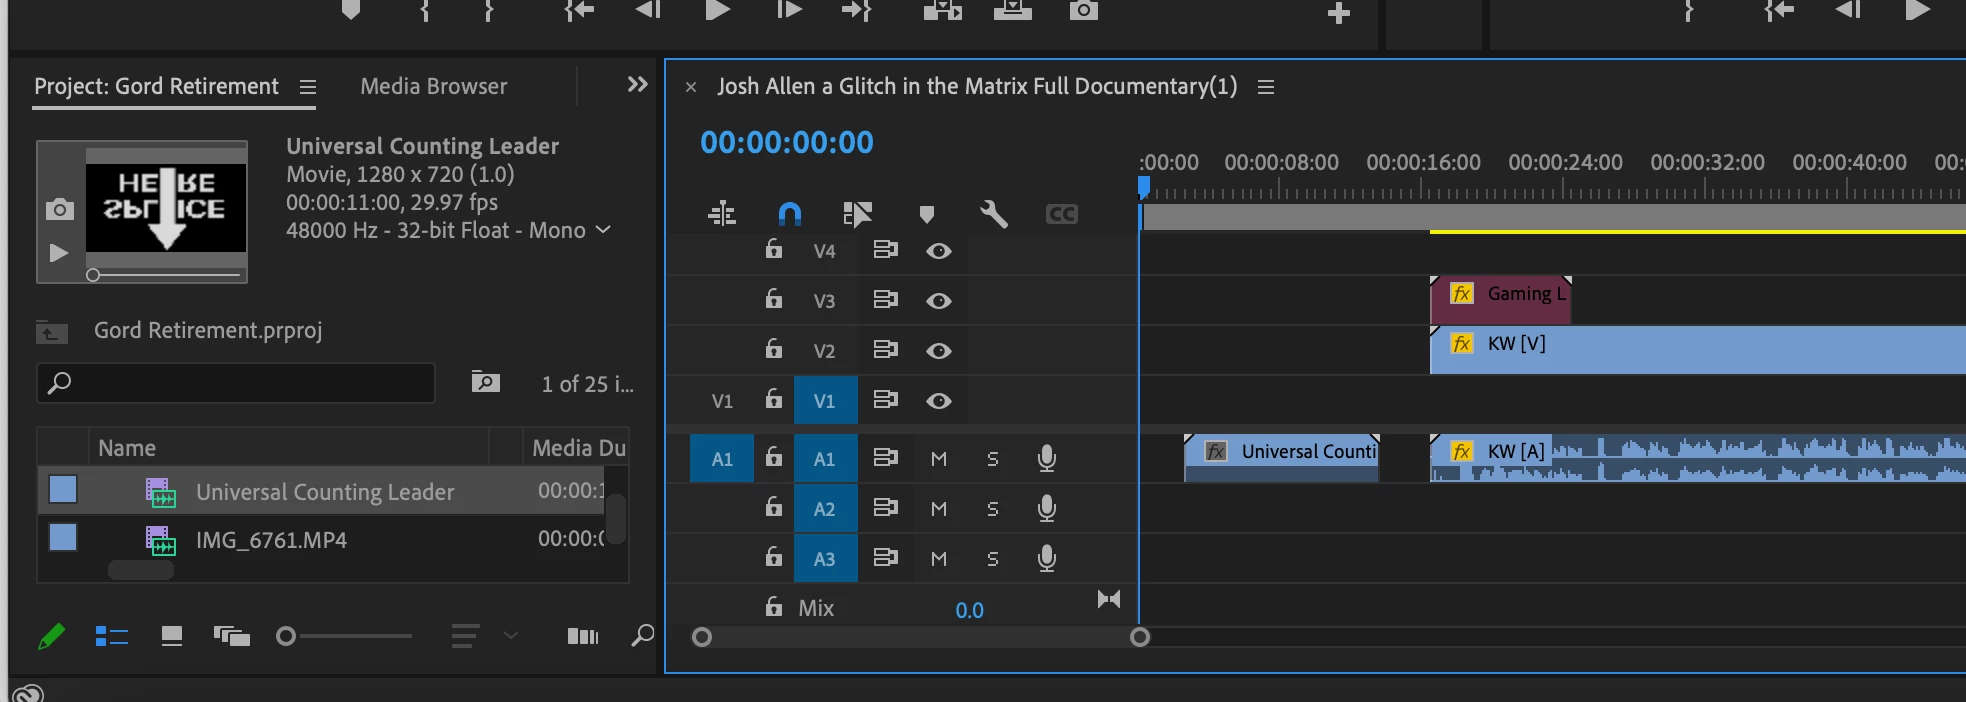
Task: Mute audio track A1
Action: point(938,459)
